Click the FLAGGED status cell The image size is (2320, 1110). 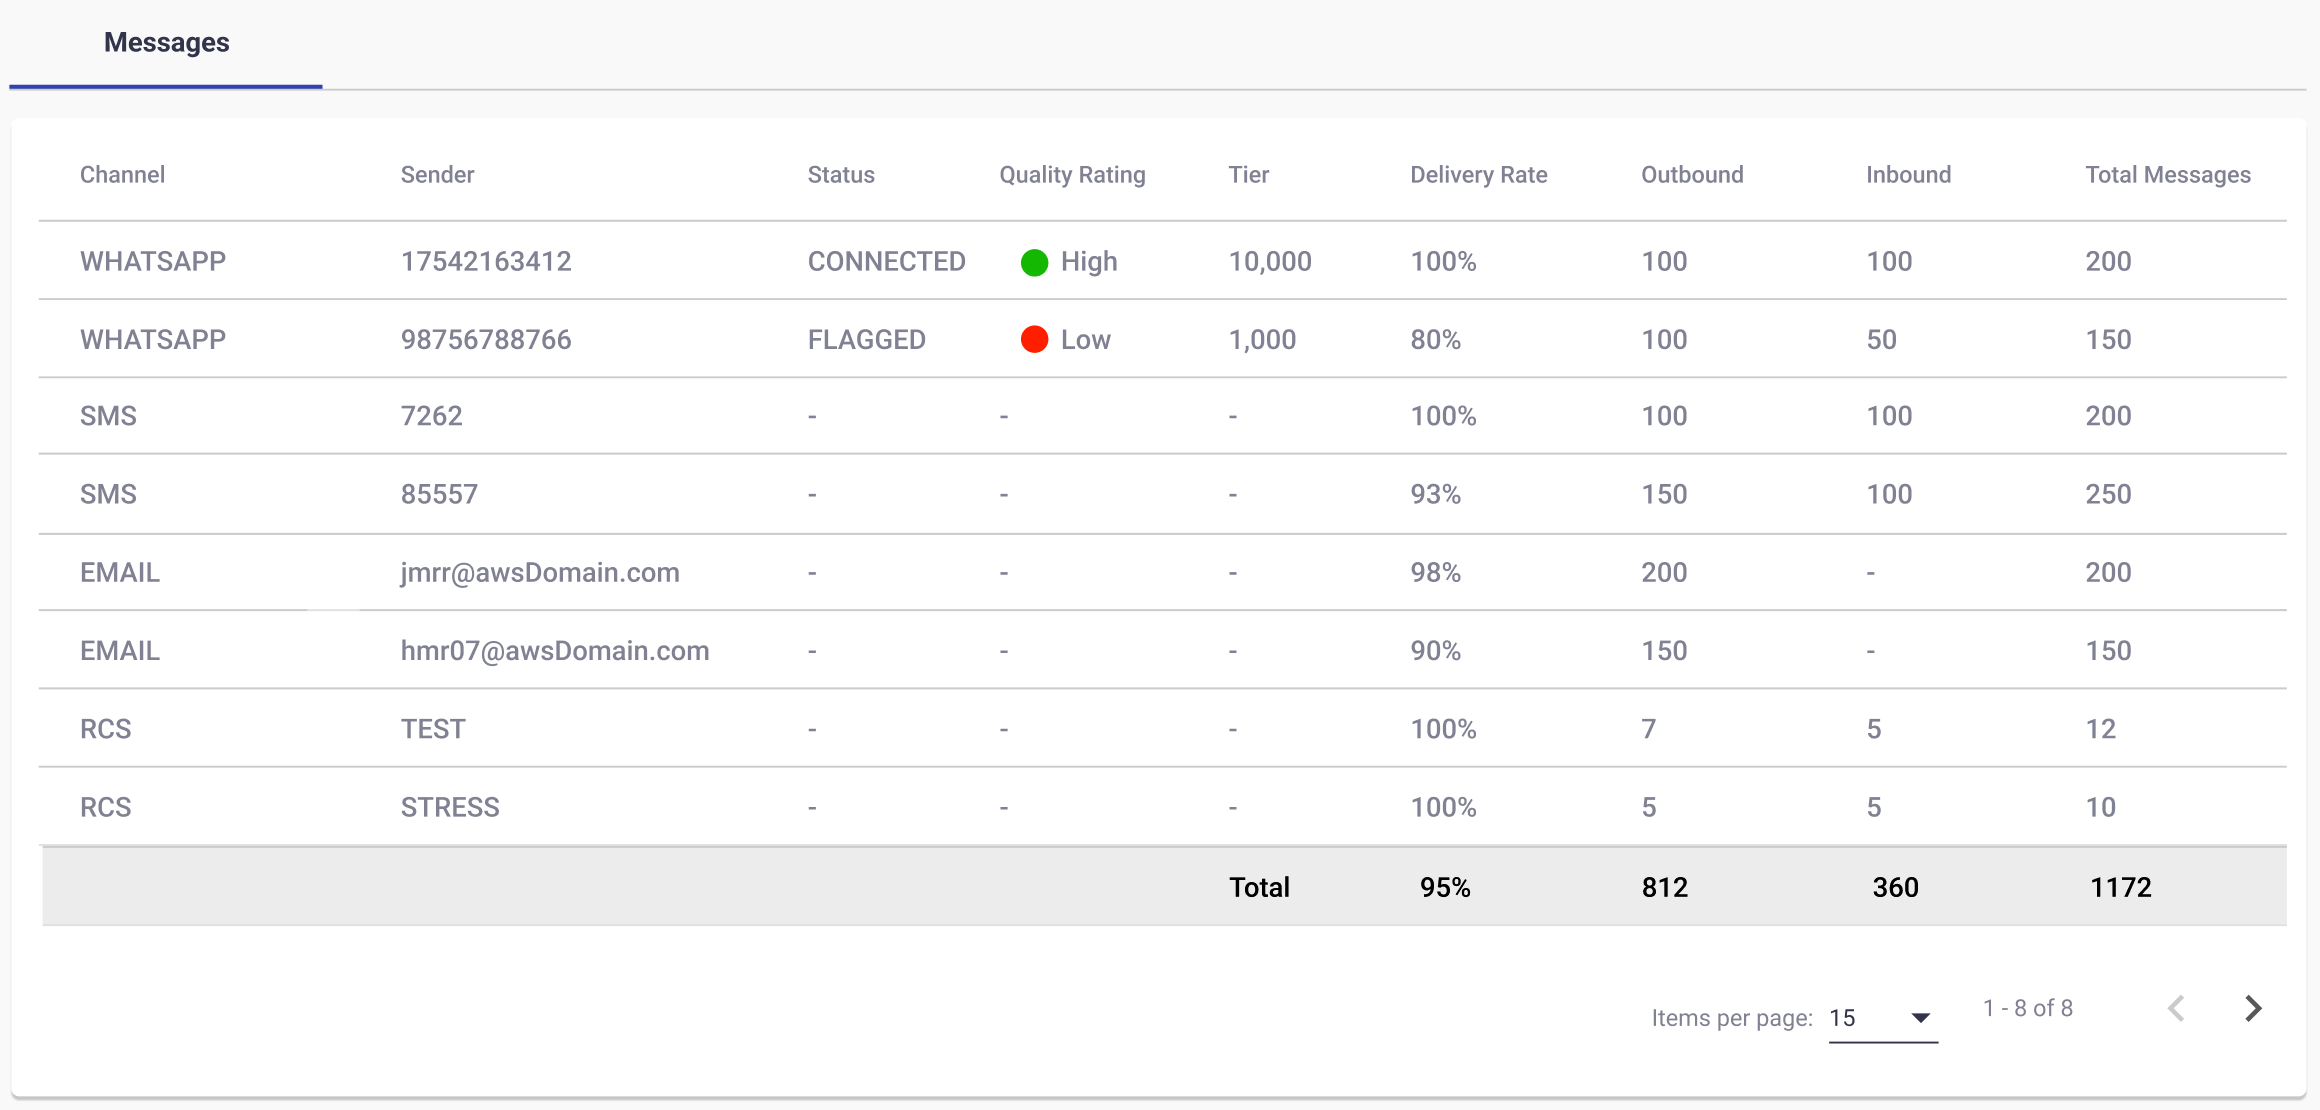coord(866,340)
